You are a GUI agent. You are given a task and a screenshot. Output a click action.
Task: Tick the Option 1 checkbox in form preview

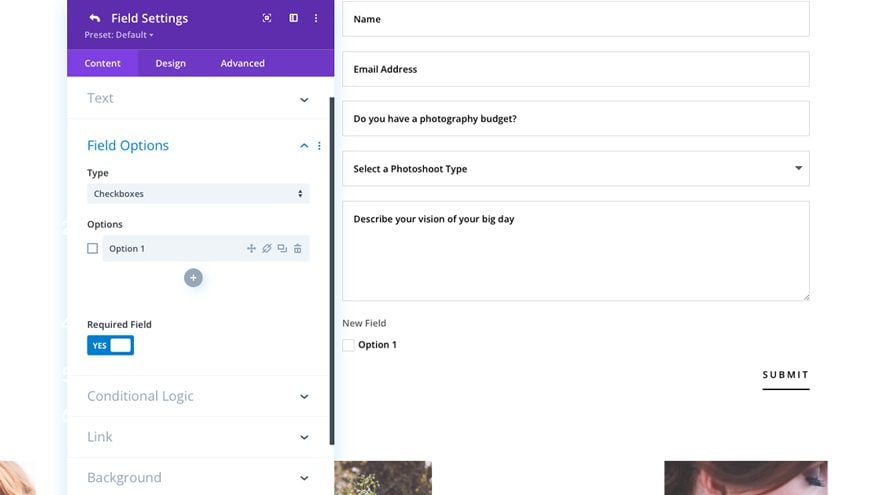(348, 345)
